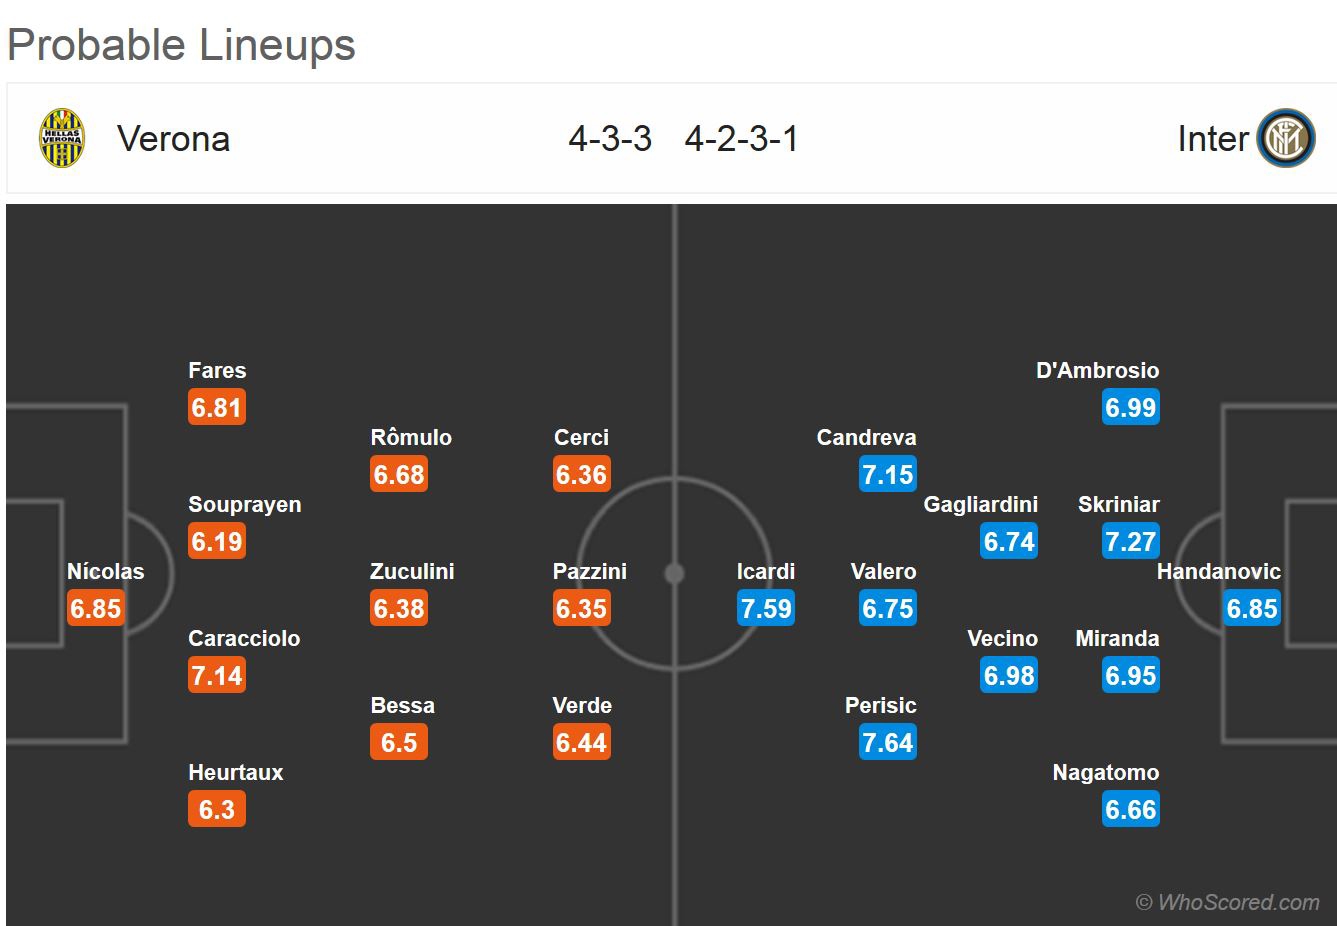Click Handanovic's 6.85 rating badge

(1252, 608)
